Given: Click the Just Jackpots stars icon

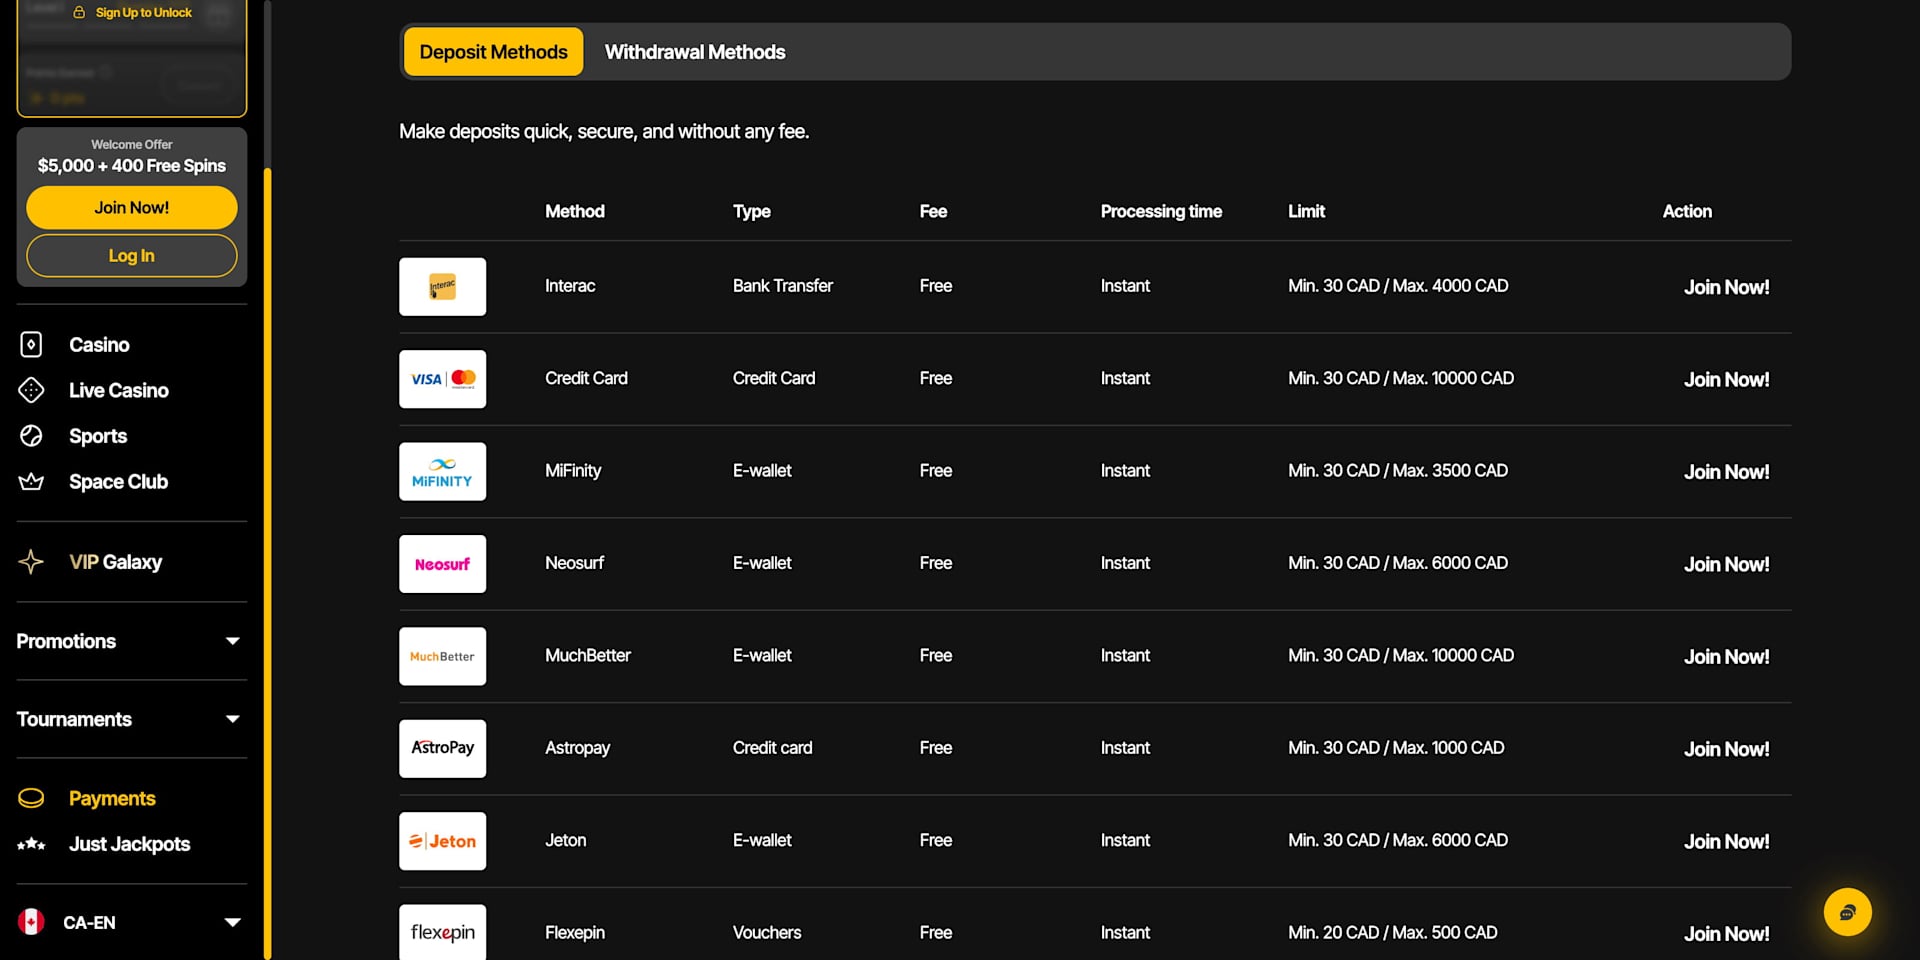Looking at the screenshot, I should pyautogui.click(x=31, y=844).
